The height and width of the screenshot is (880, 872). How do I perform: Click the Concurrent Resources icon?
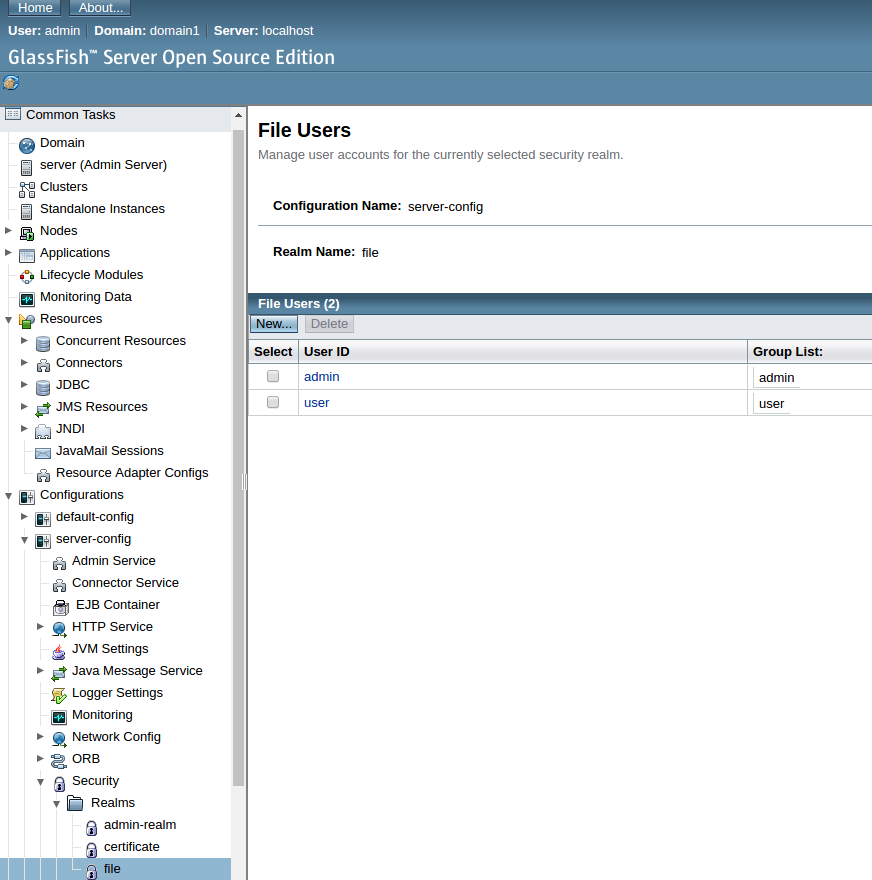tap(43, 343)
